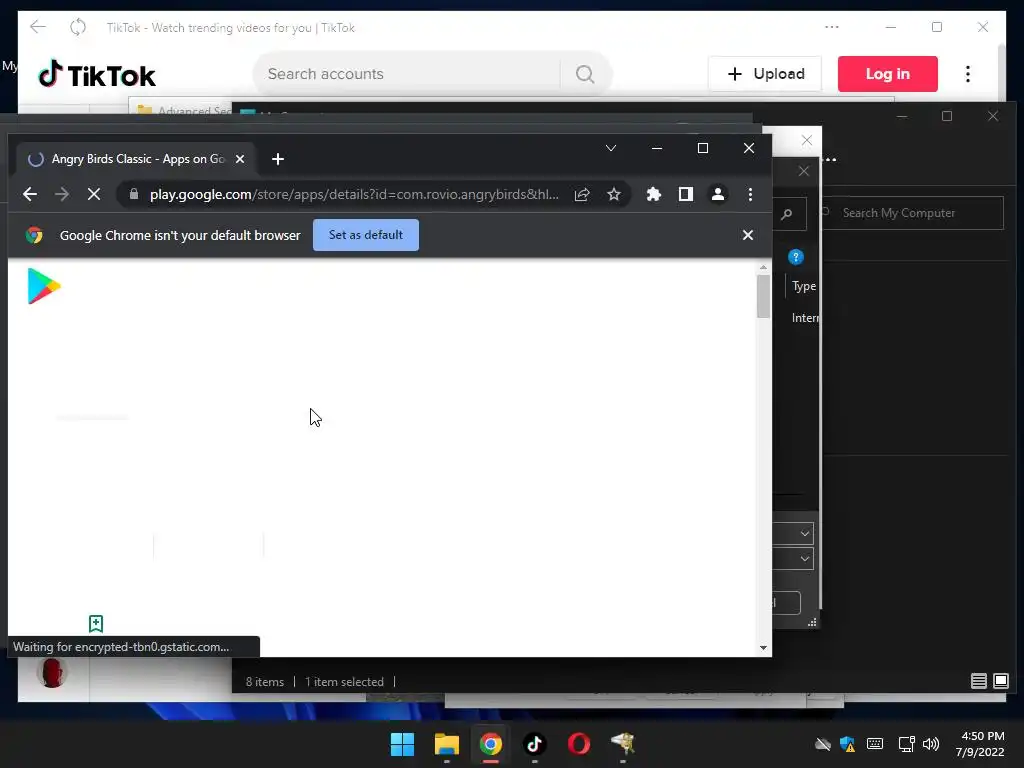The image size is (1024, 768).
Task: Click the TikTok Log in button
Action: (x=888, y=74)
